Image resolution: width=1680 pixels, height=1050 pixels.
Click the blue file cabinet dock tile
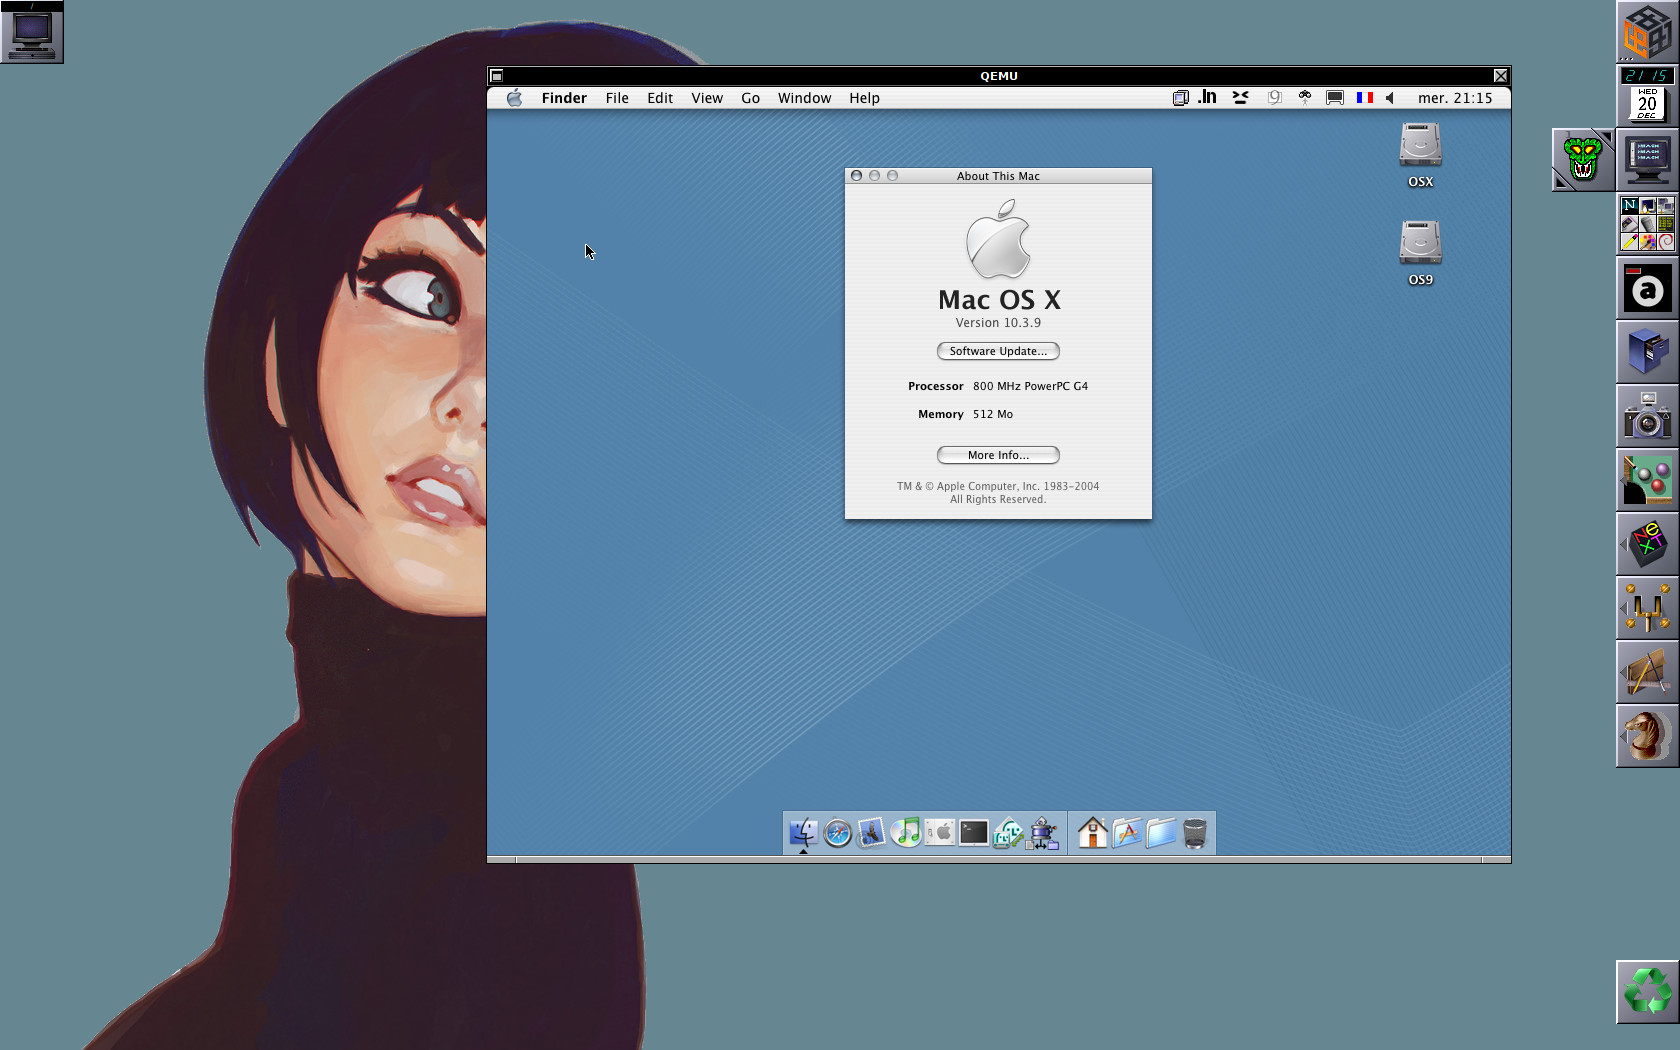tap(1647, 352)
